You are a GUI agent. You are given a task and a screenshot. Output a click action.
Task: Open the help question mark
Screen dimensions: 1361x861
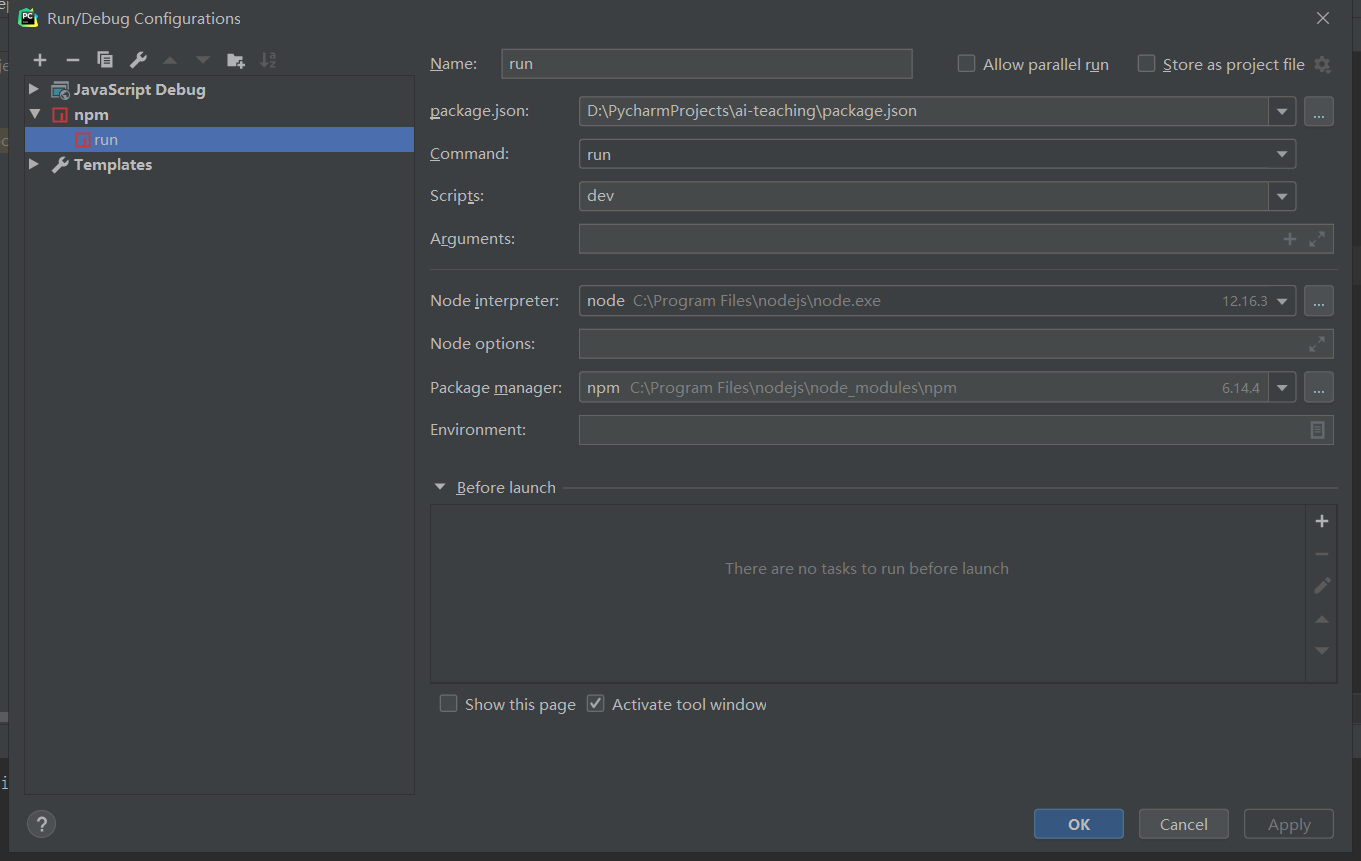click(41, 824)
